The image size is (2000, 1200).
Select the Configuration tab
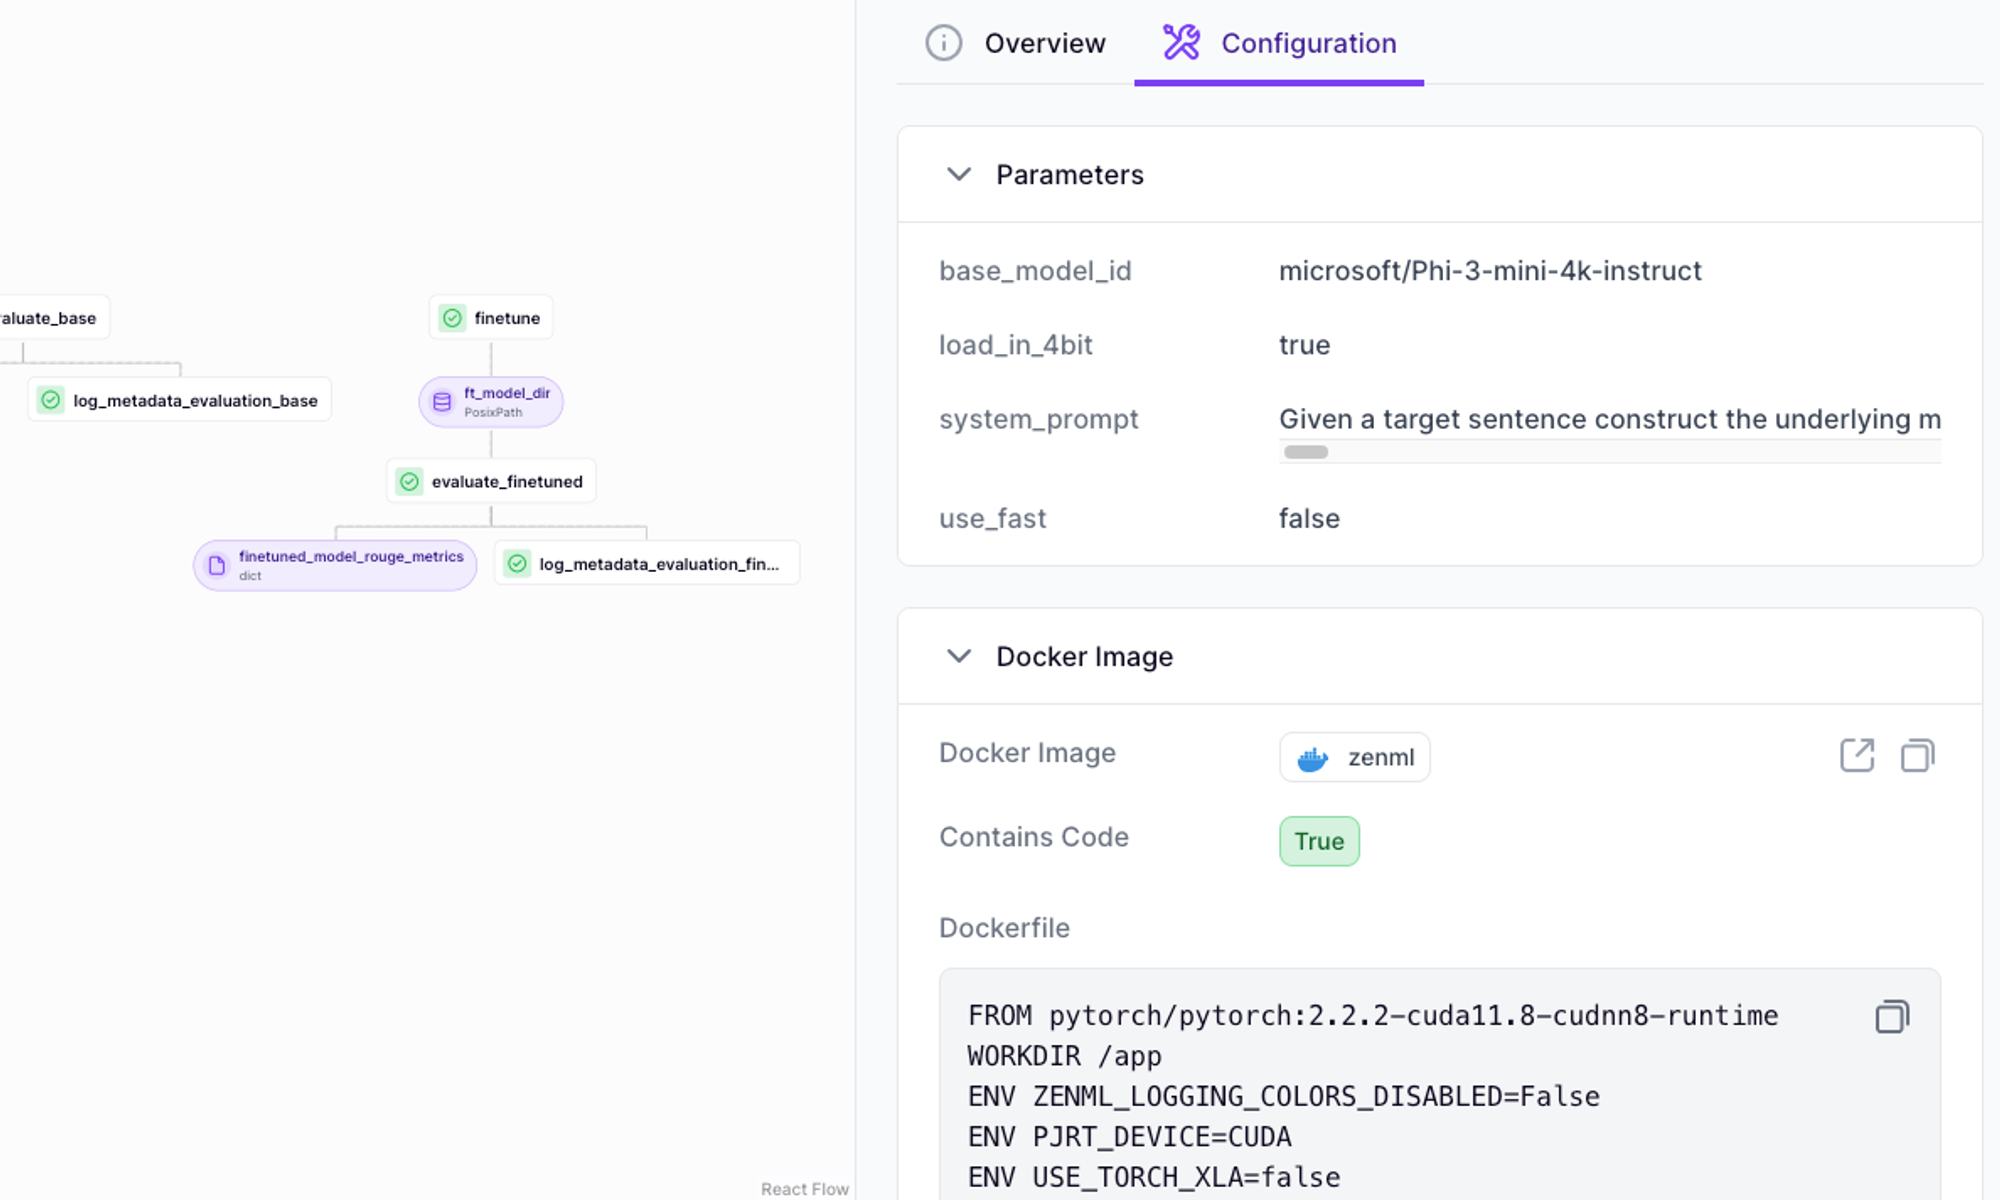click(1279, 43)
